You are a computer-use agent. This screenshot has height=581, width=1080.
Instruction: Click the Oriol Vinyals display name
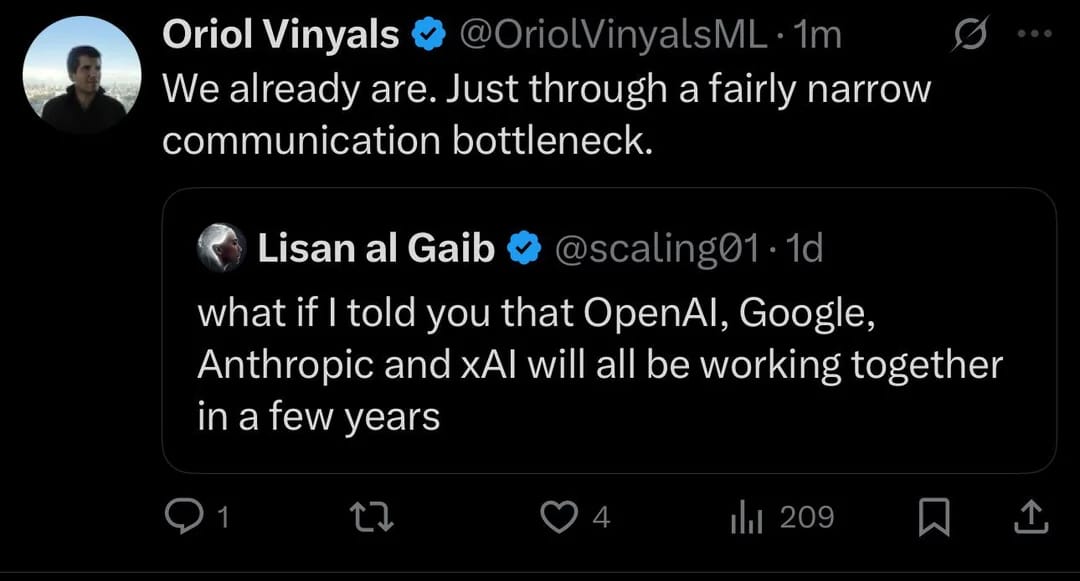(281, 34)
